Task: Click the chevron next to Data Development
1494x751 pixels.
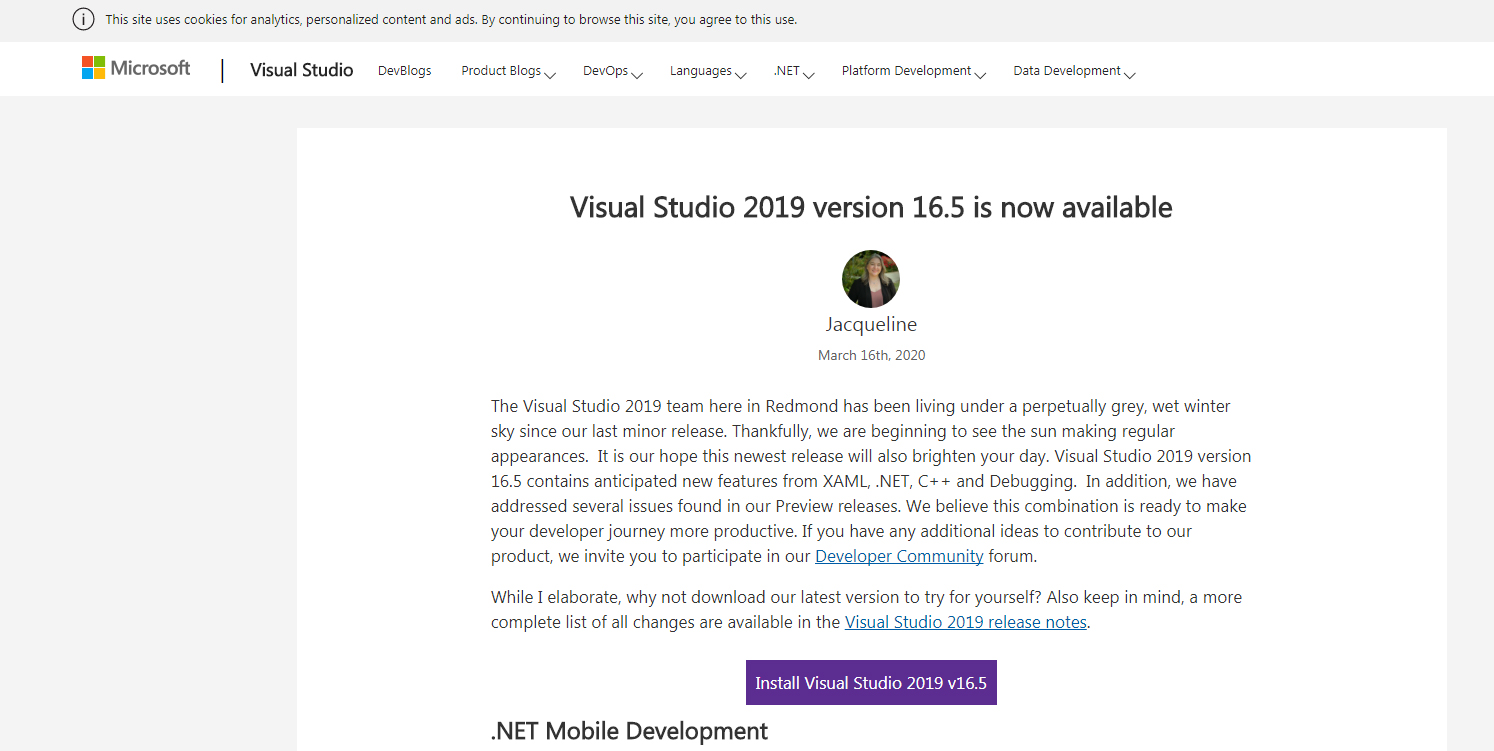Action: [x=1130, y=73]
